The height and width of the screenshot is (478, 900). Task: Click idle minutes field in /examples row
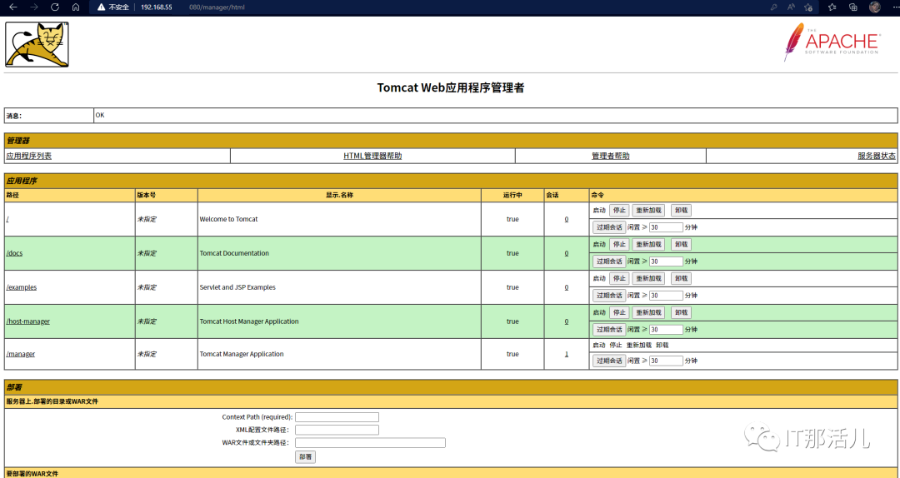[x=666, y=295]
